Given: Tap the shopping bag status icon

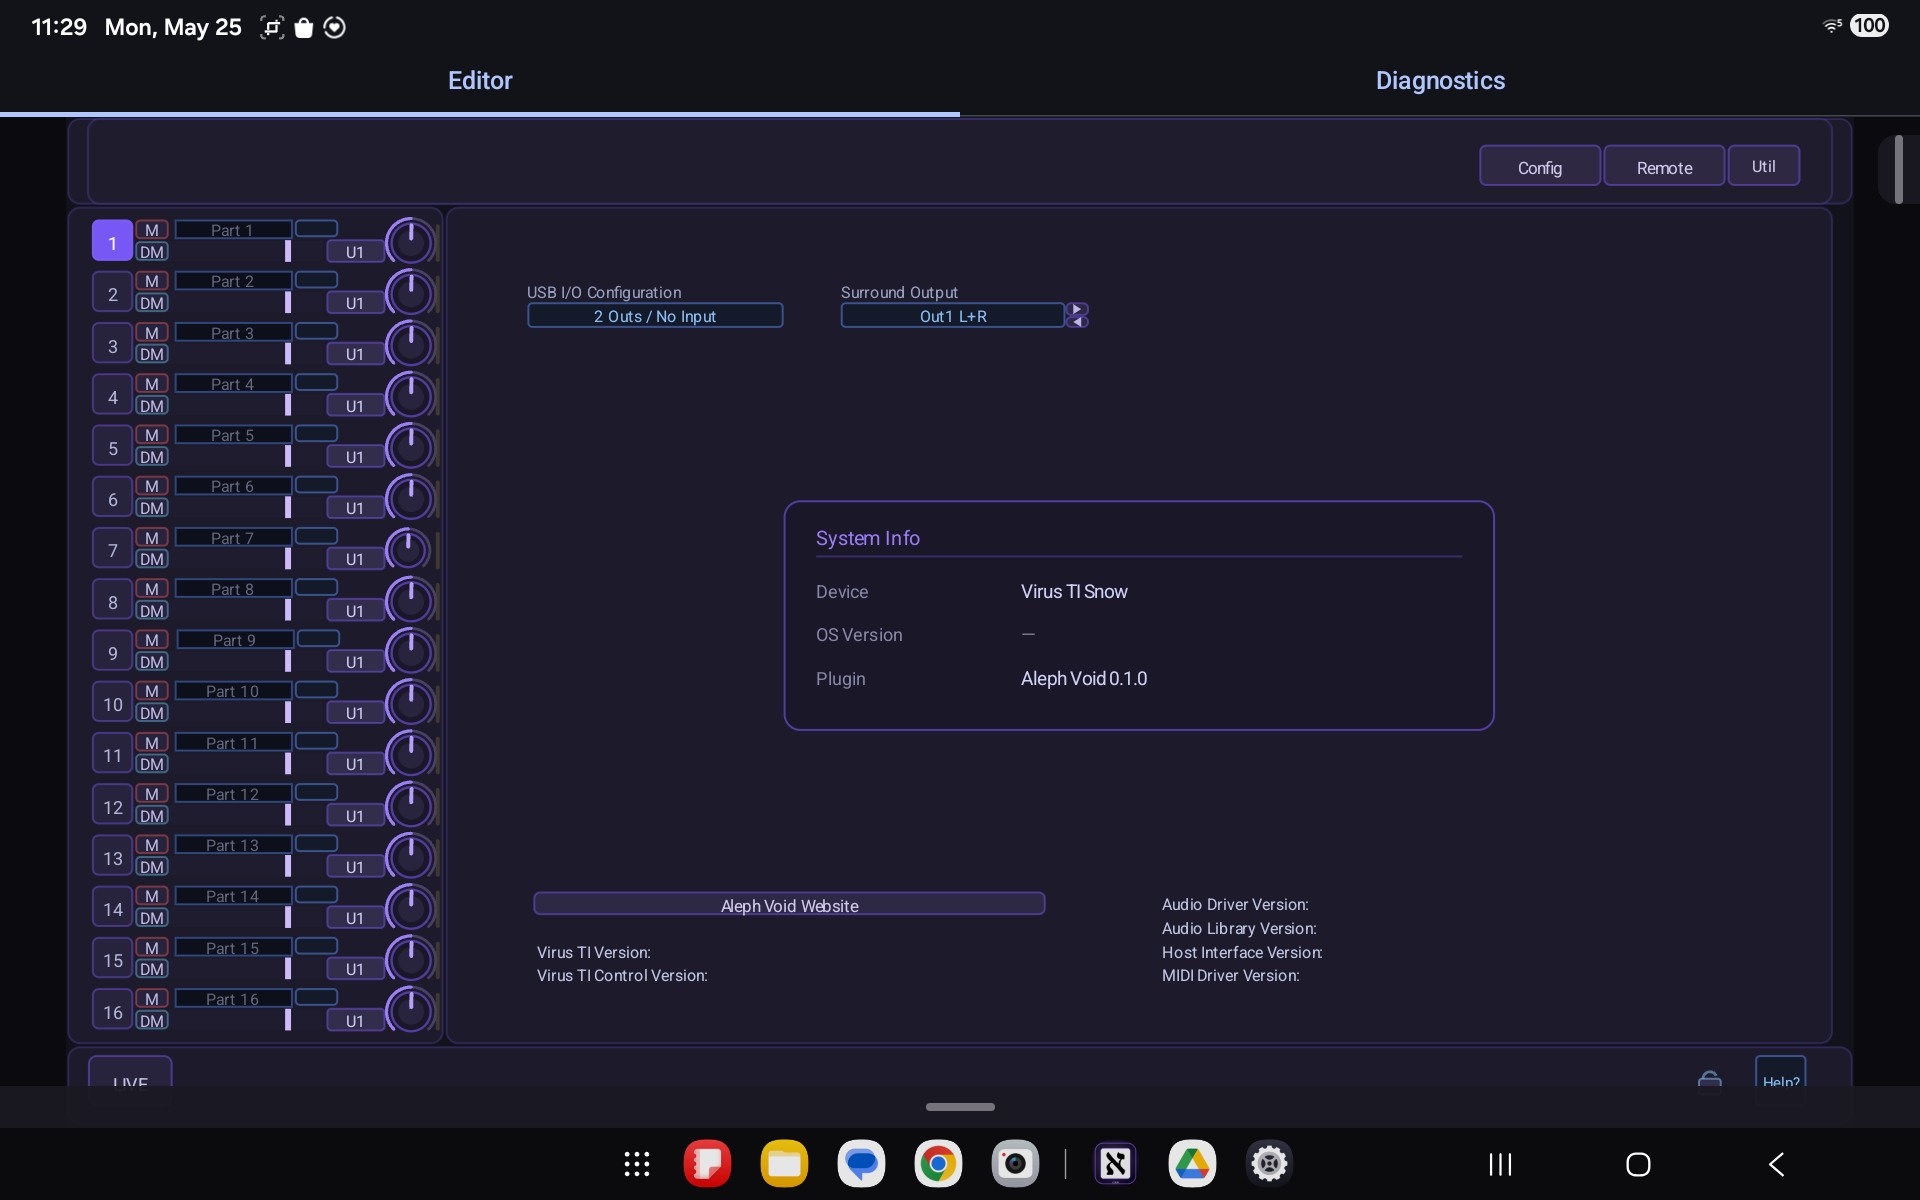Looking at the screenshot, I should coord(304,28).
